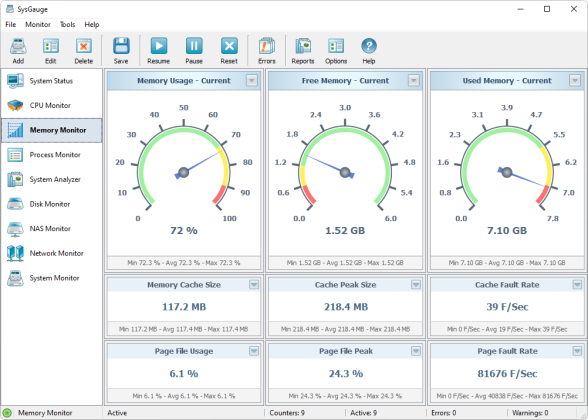Click the Edit toolbar icon
Image resolution: width=588 pixels, height=420 pixels.
(x=51, y=46)
